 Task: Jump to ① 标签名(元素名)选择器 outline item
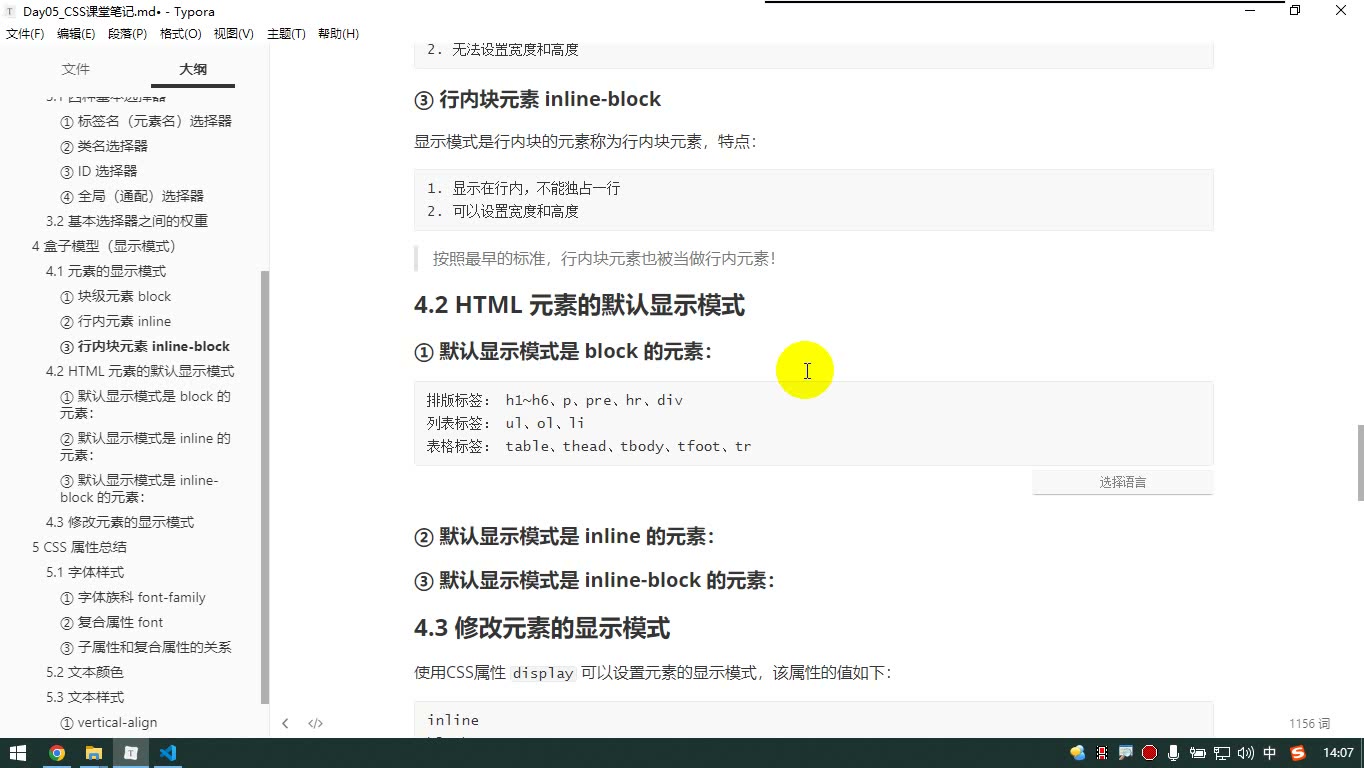[x=146, y=121]
